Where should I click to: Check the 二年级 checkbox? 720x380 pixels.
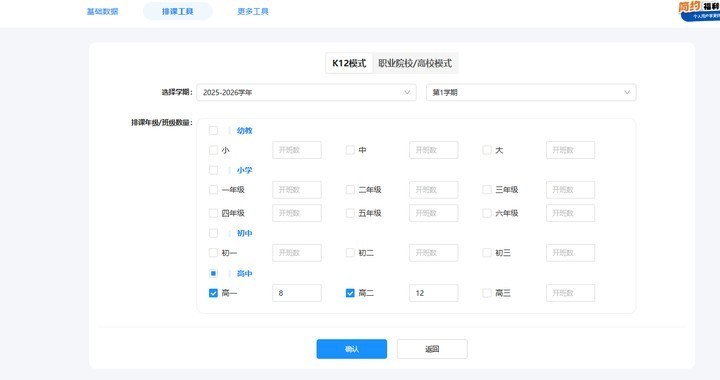[x=350, y=190]
